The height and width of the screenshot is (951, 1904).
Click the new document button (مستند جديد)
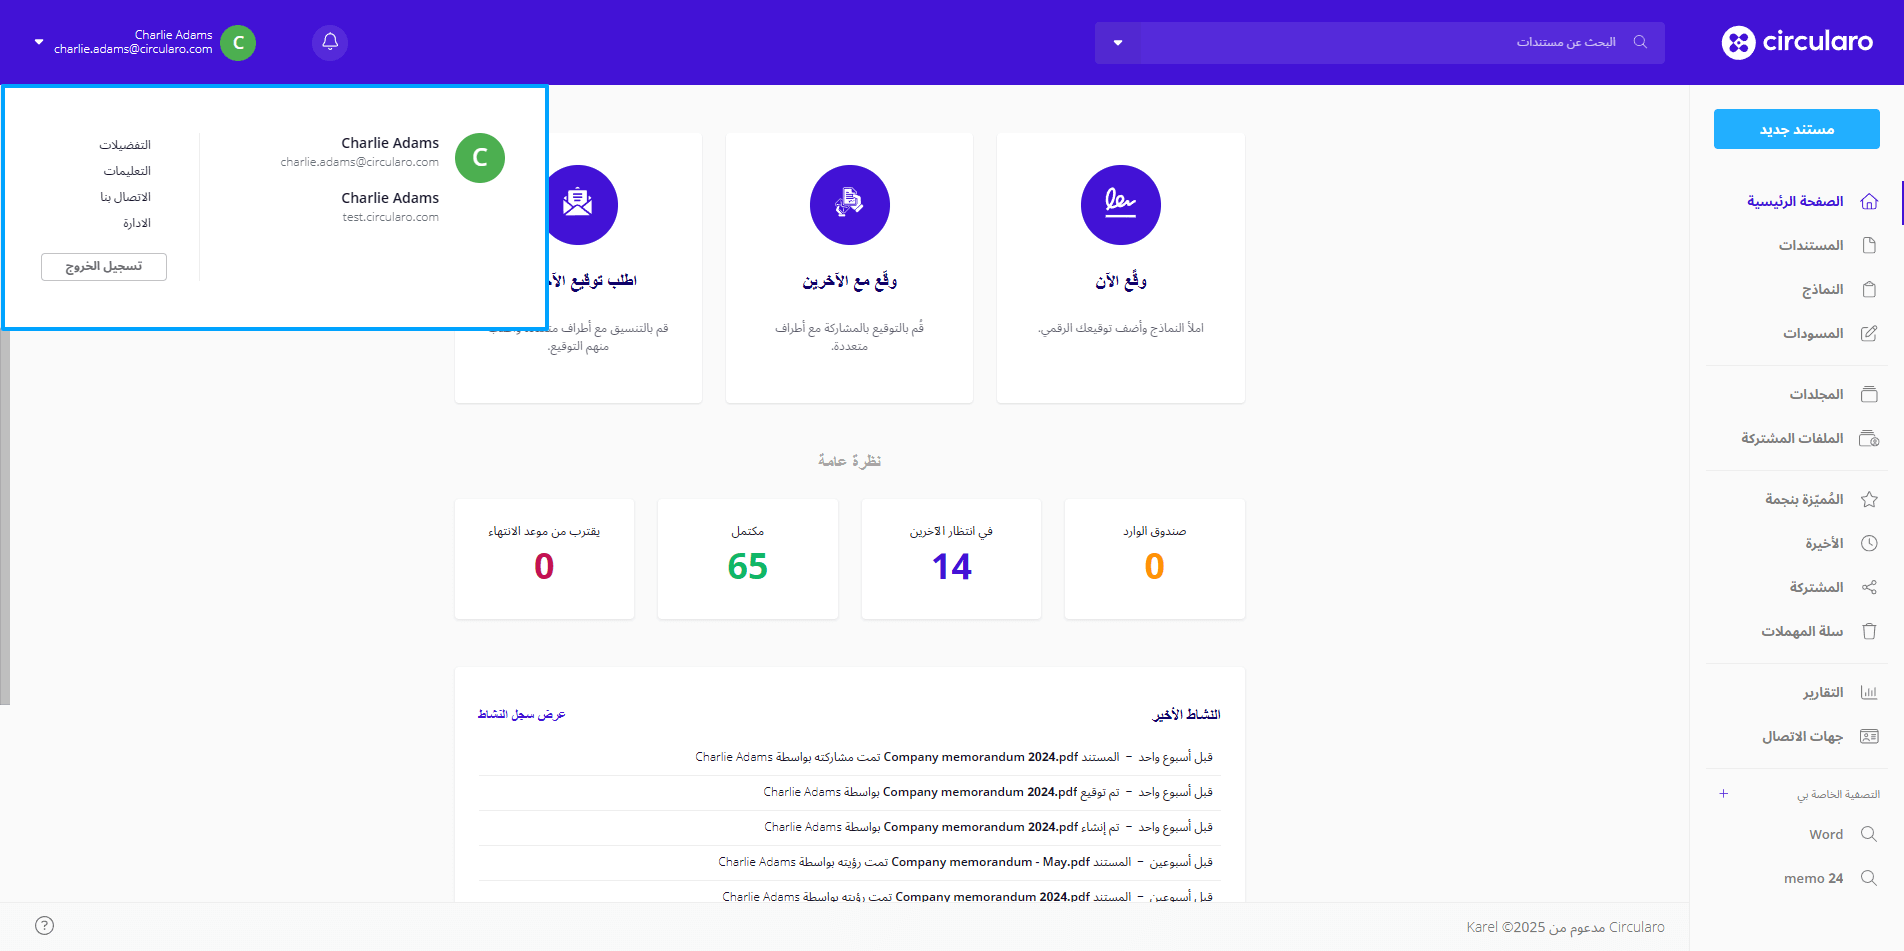(1796, 129)
